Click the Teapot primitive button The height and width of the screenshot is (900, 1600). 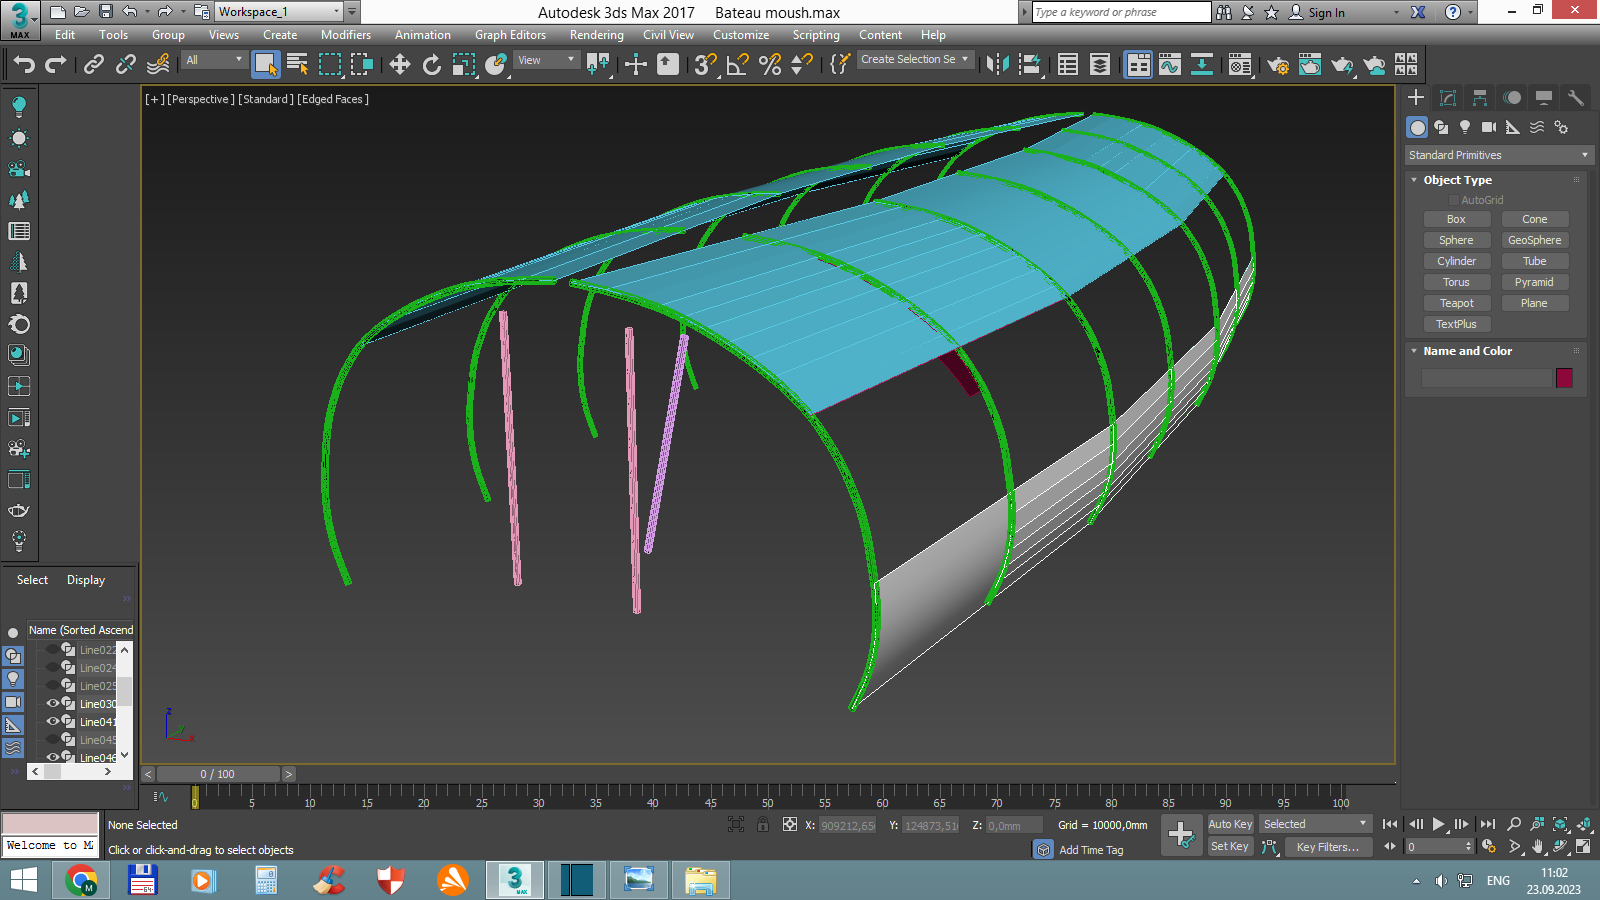[1456, 303]
